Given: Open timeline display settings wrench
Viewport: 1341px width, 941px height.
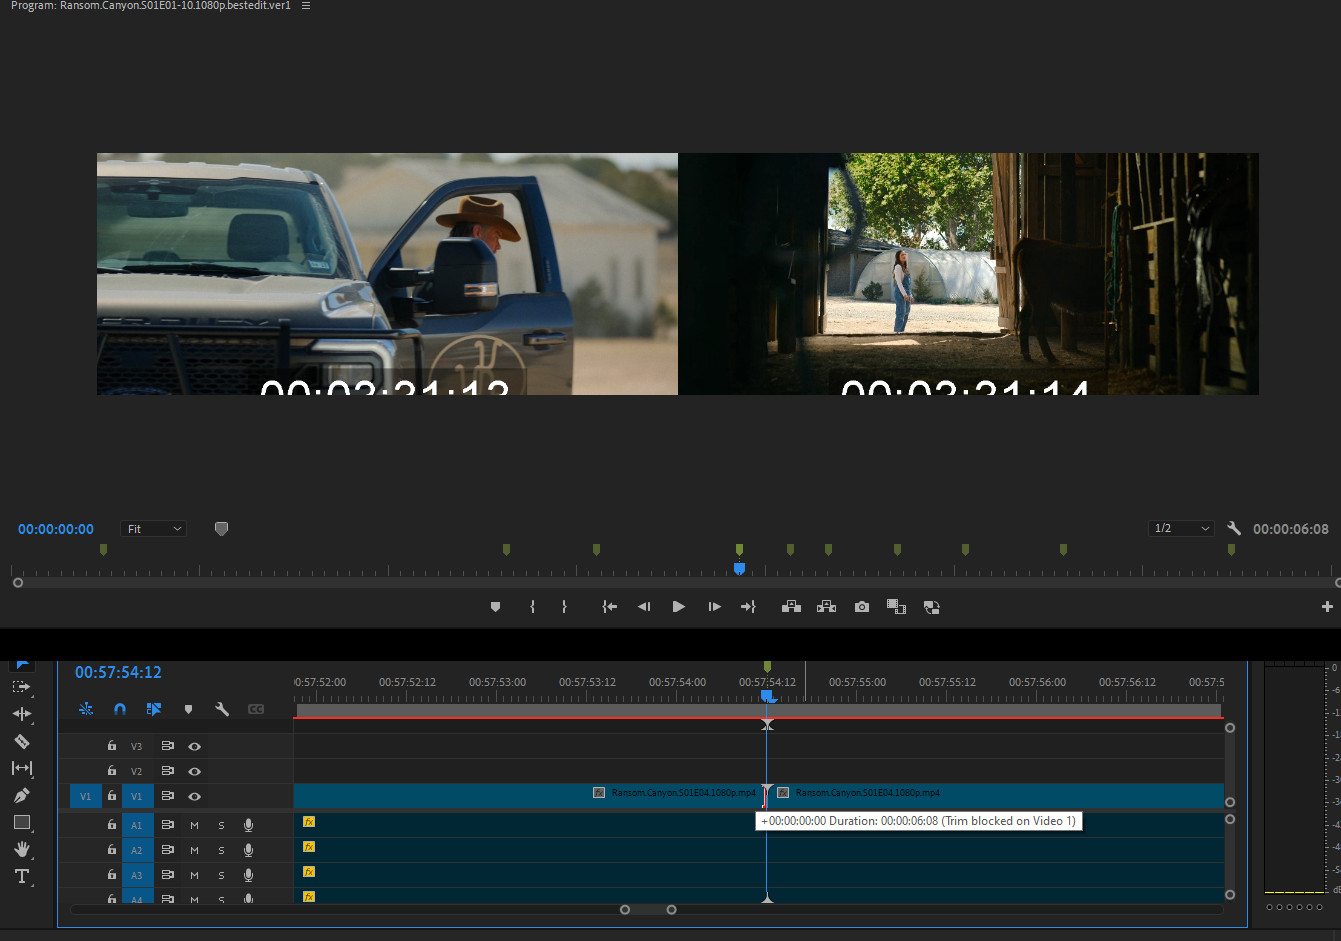Looking at the screenshot, I should tap(222, 709).
